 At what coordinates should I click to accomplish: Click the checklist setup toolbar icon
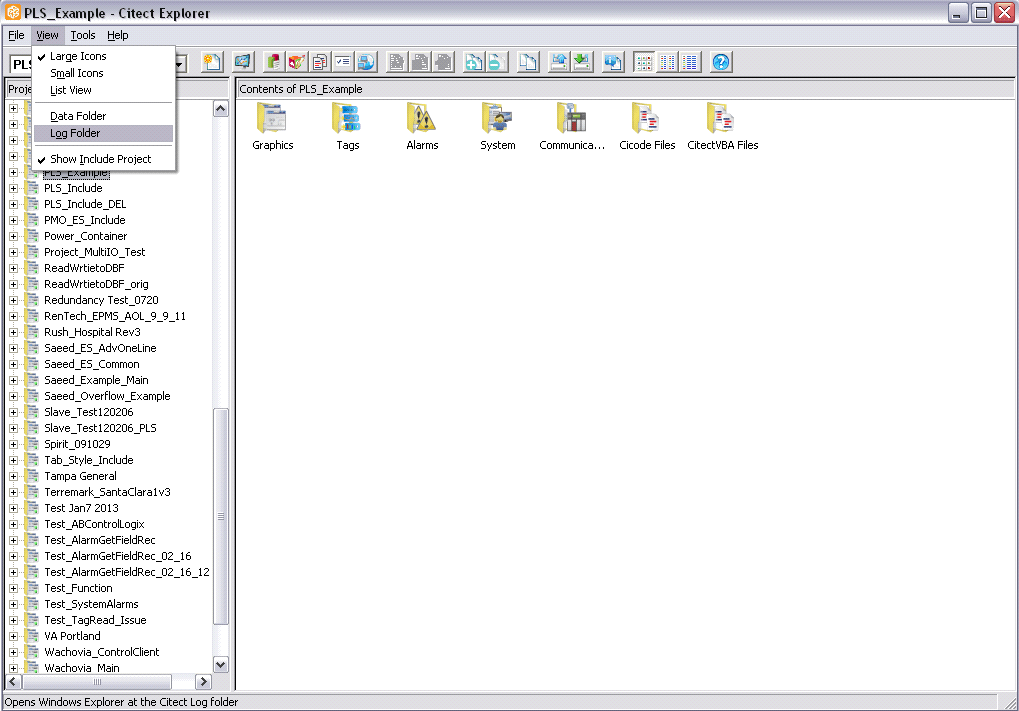tap(342, 62)
